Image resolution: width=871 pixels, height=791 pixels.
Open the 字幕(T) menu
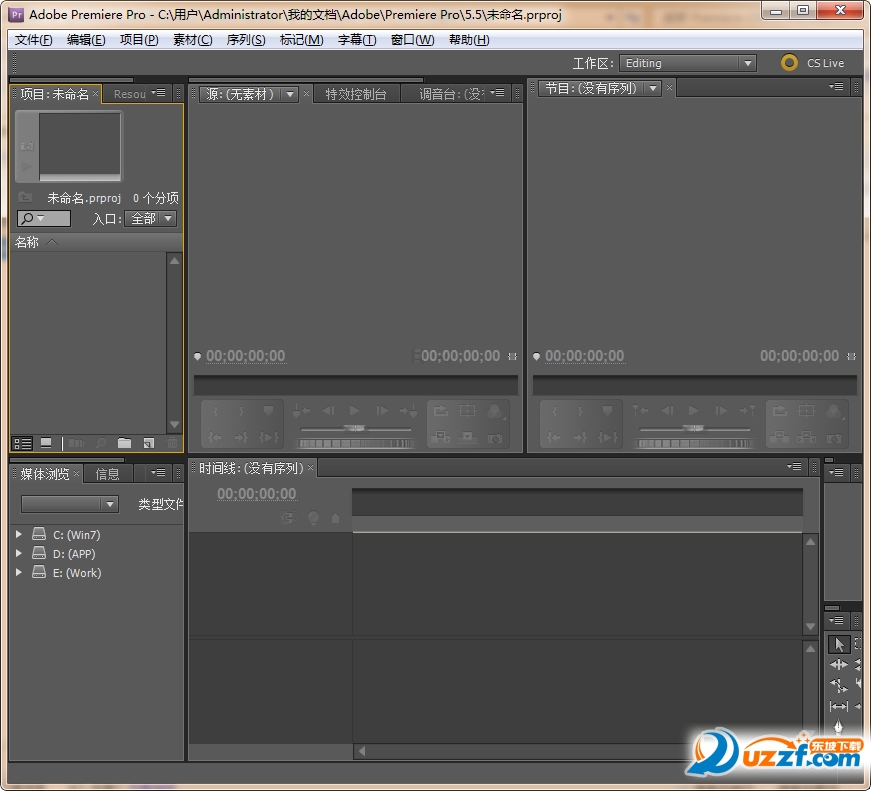(x=357, y=40)
